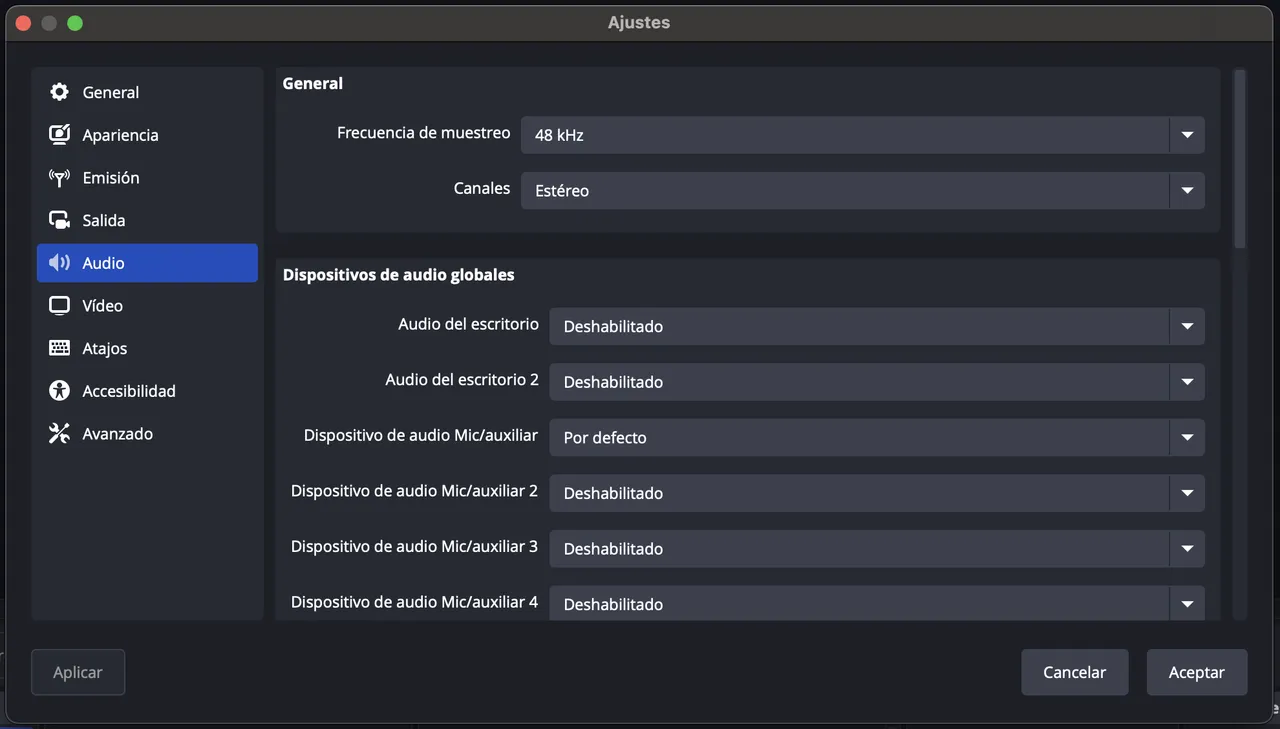Open Atajos via the keyboard icon
The width and height of the screenshot is (1280, 729).
pos(60,348)
